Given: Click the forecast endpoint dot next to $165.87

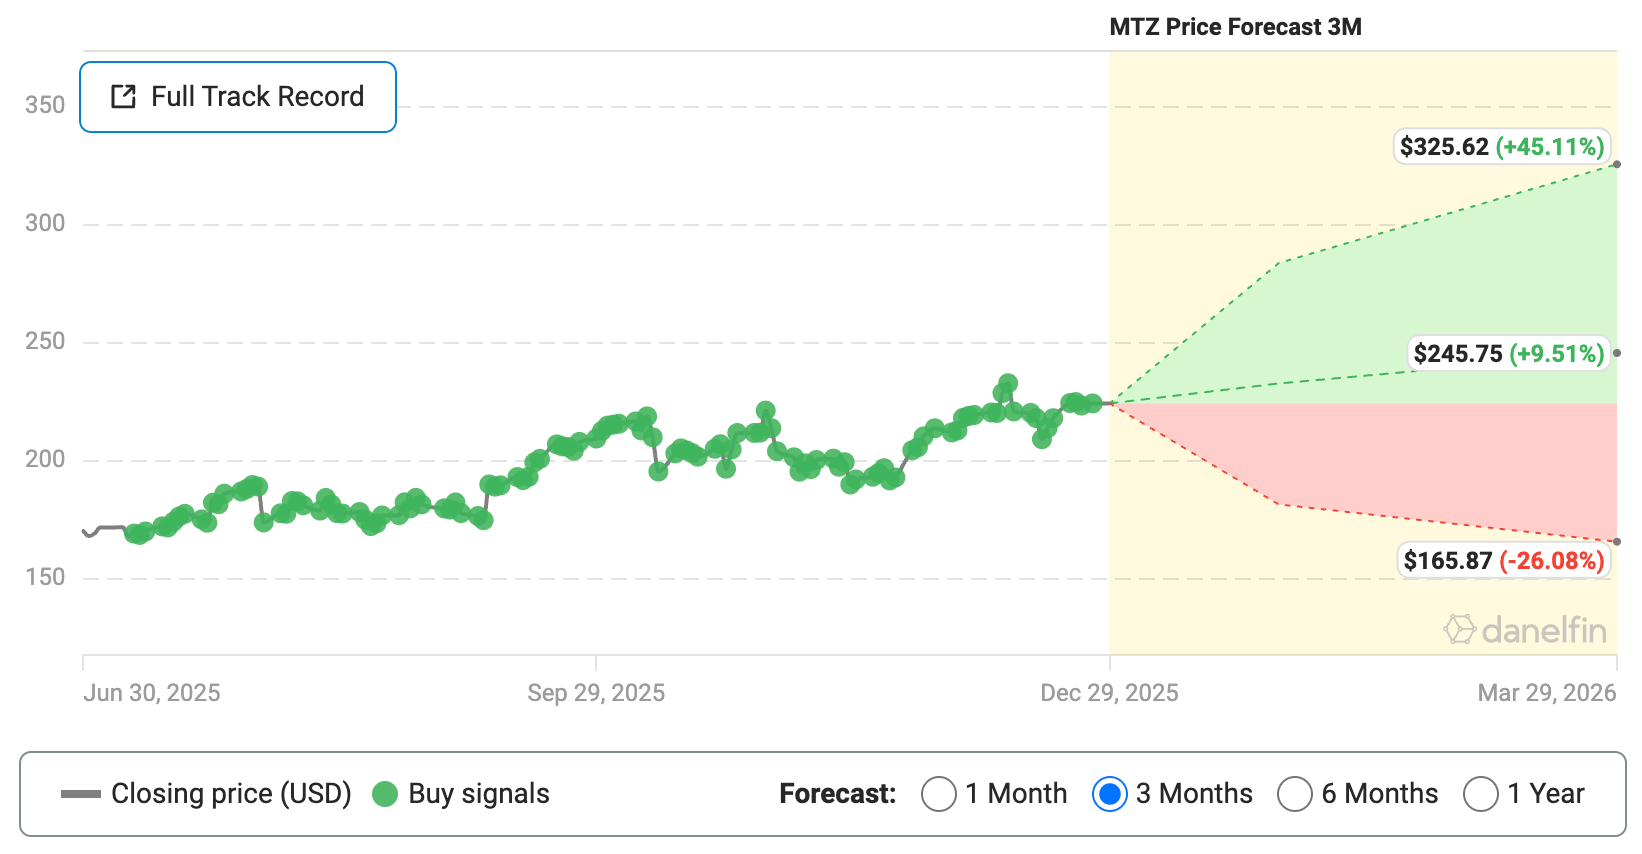Looking at the screenshot, I should [x=1617, y=541].
